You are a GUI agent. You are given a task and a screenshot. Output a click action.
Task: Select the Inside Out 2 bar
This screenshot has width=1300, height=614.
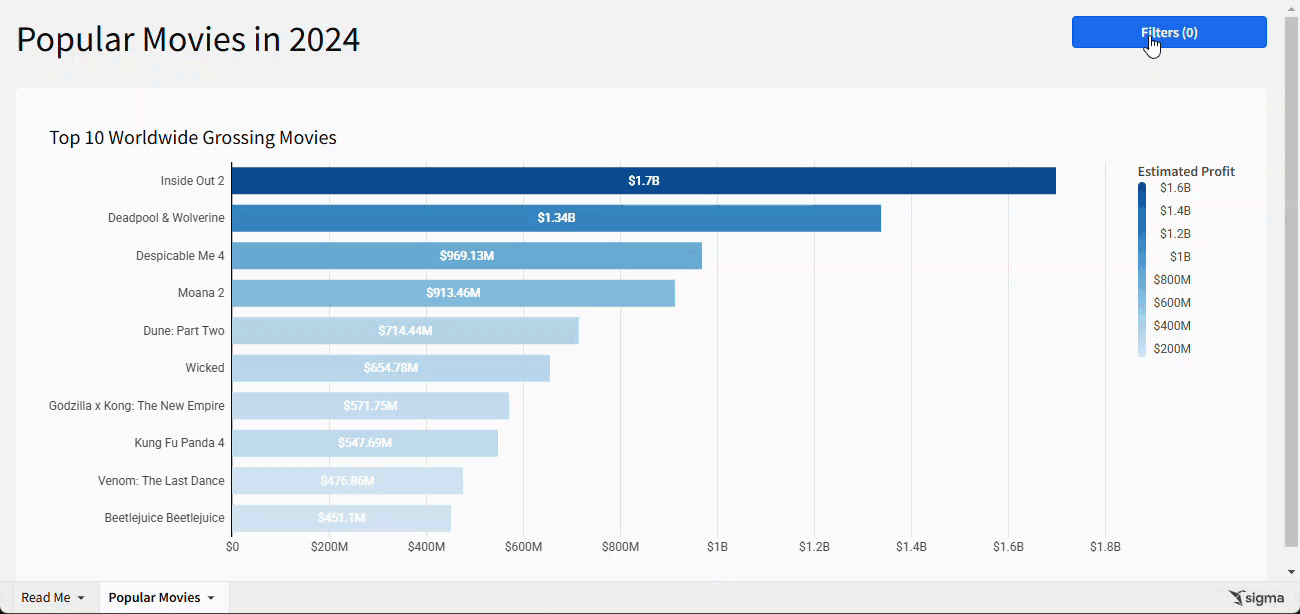pos(643,181)
